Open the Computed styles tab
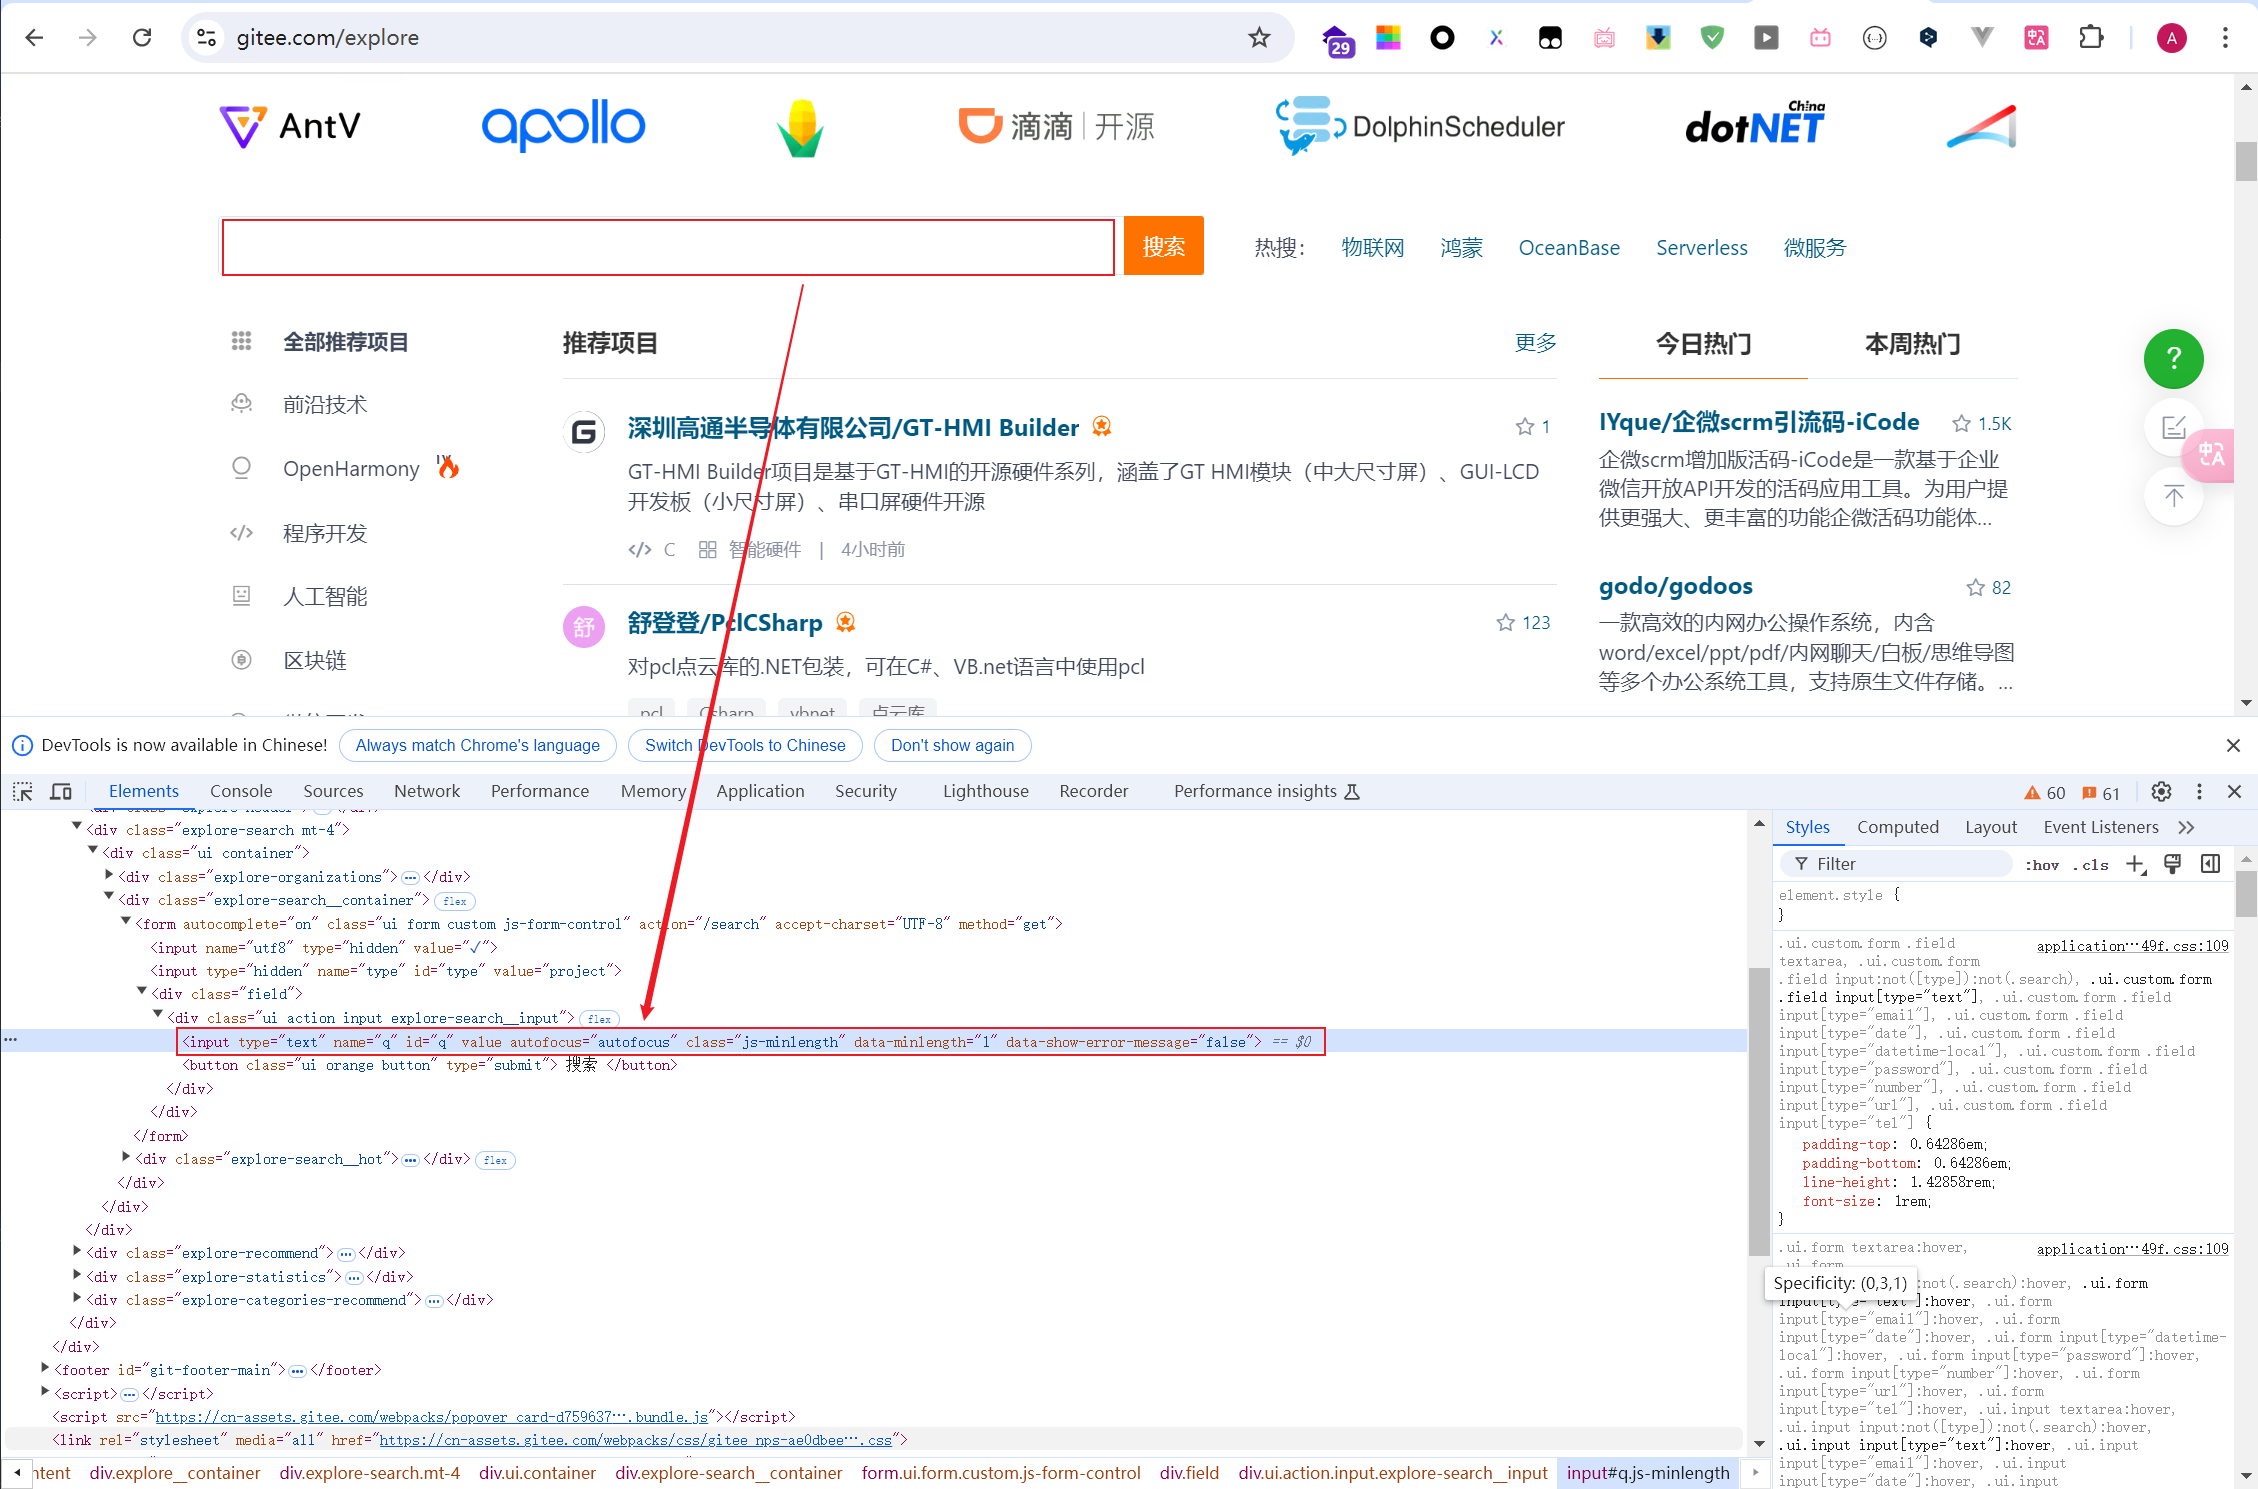This screenshot has height=1489, width=2258. (x=1897, y=828)
